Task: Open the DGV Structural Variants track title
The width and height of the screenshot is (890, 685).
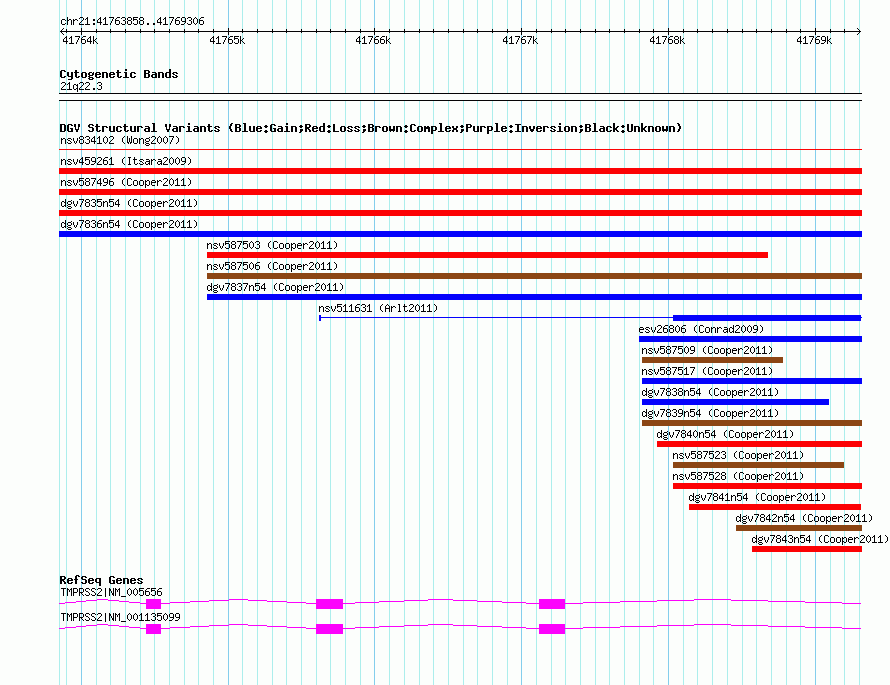Action: (x=370, y=128)
